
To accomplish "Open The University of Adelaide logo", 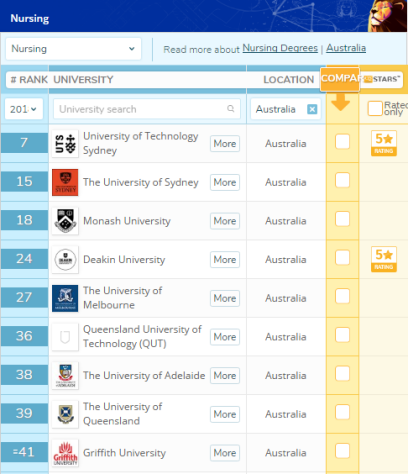I will click(65, 376).
